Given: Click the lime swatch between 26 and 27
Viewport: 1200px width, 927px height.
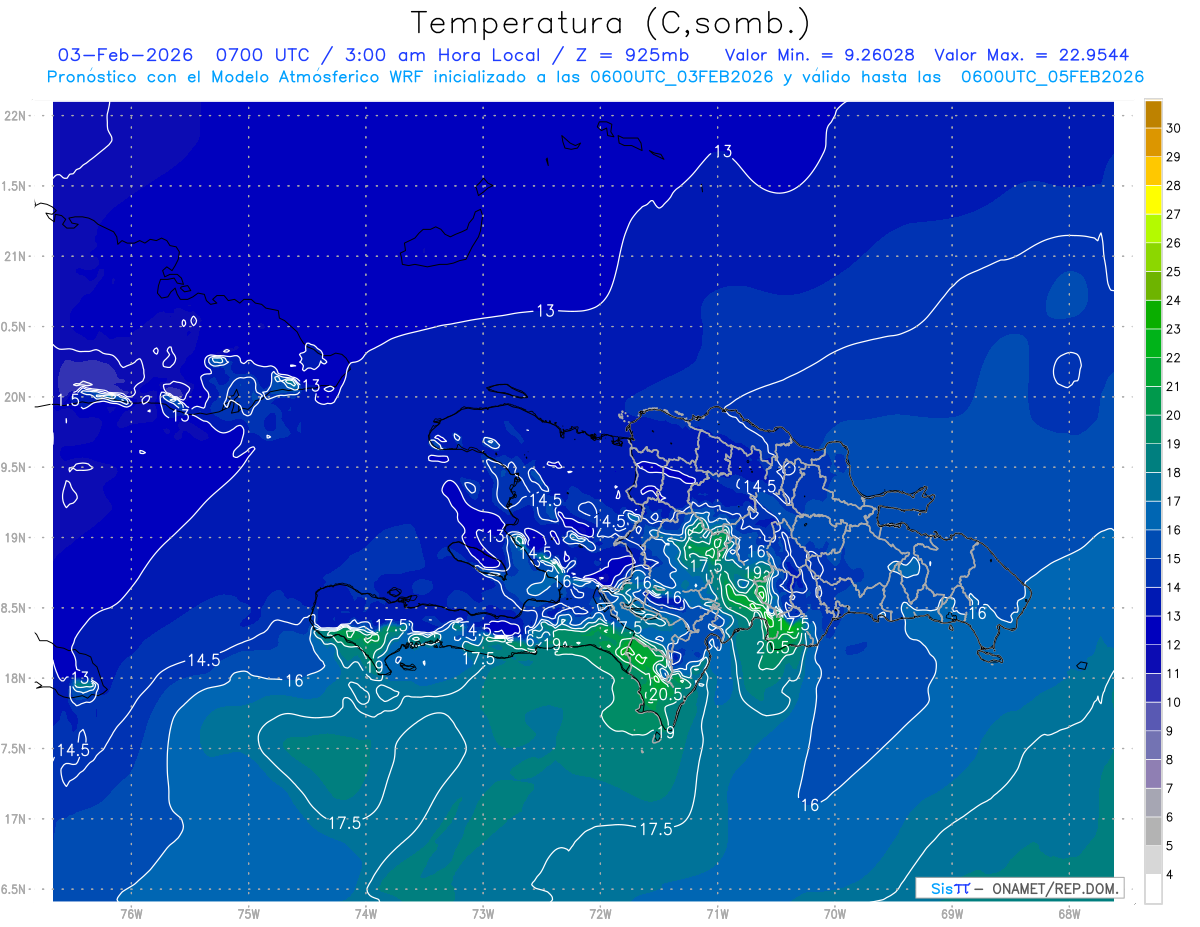Looking at the screenshot, I should click(x=1153, y=229).
